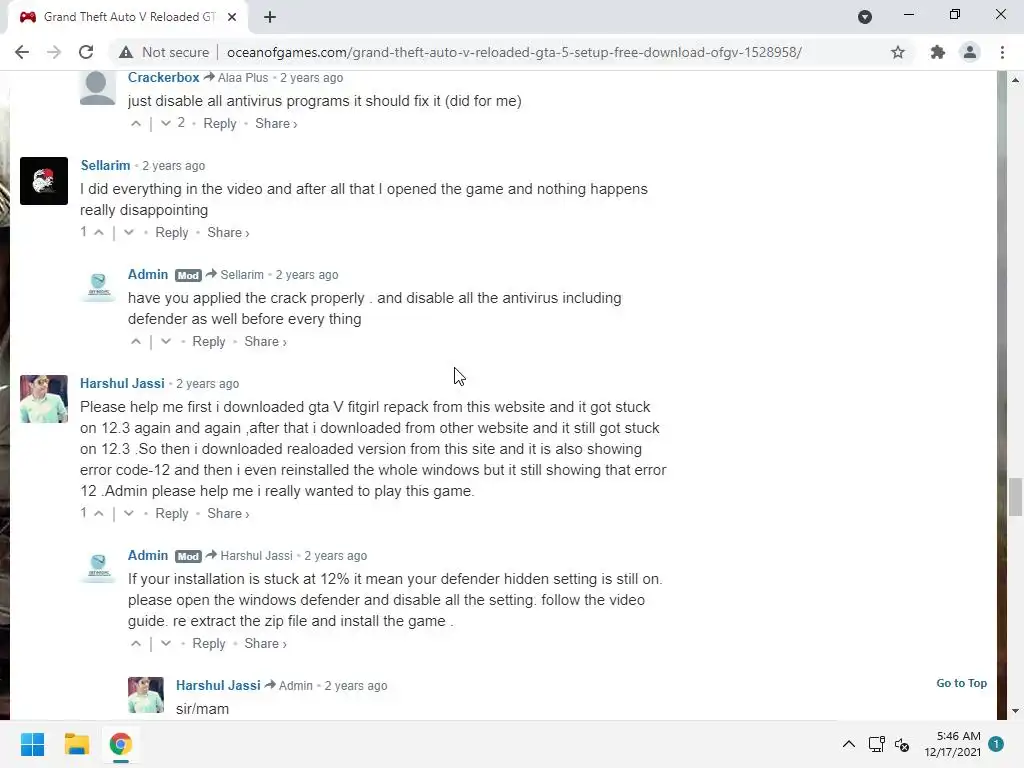This screenshot has width=1024, height=768.
Task: Go back using the back arrow
Action: [x=22, y=52]
